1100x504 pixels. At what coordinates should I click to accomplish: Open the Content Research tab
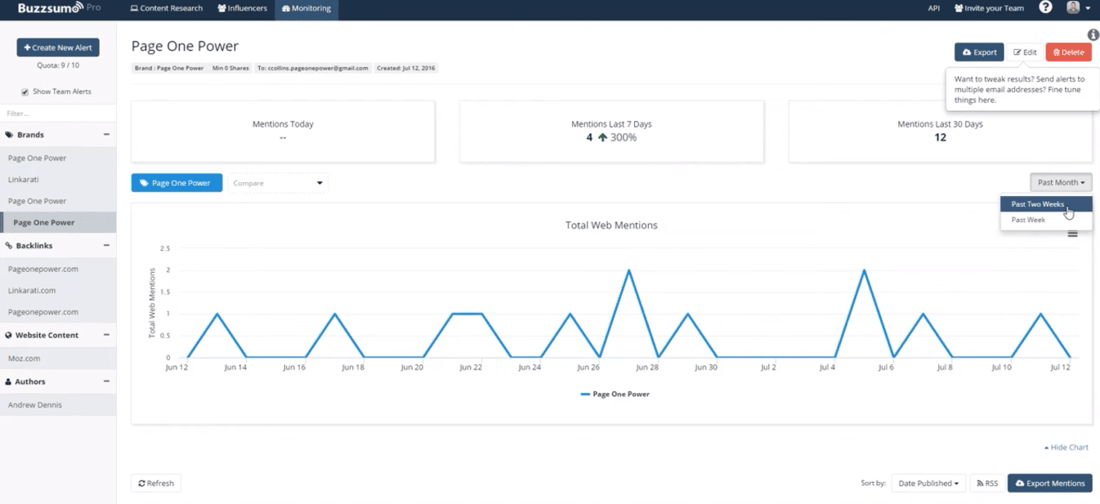pos(167,8)
